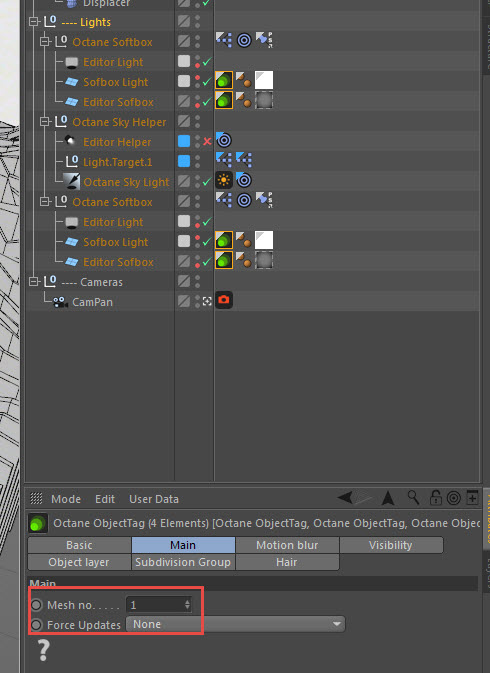Viewport: 490px width, 673px height.
Task: Switch to the Main tab
Action: coord(183,545)
